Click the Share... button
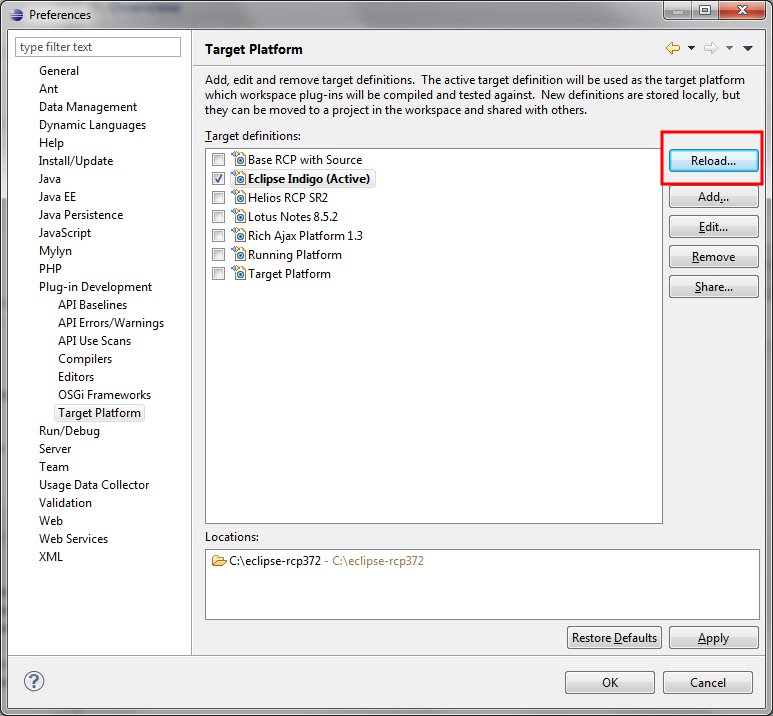Screen dimensions: 773x716 713,287
